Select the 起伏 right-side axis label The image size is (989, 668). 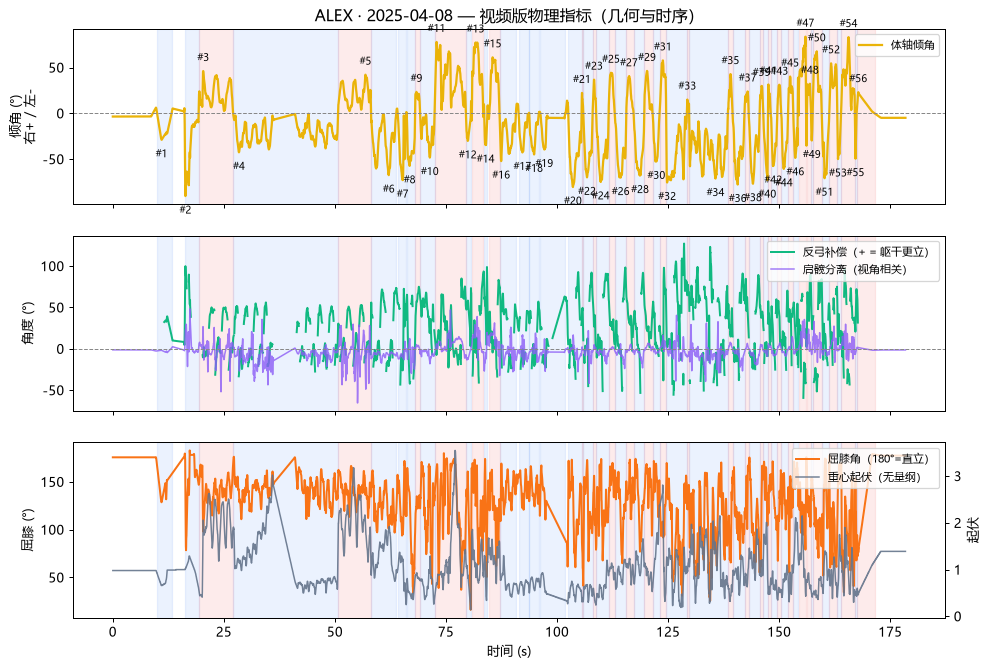tap(974, 530)
